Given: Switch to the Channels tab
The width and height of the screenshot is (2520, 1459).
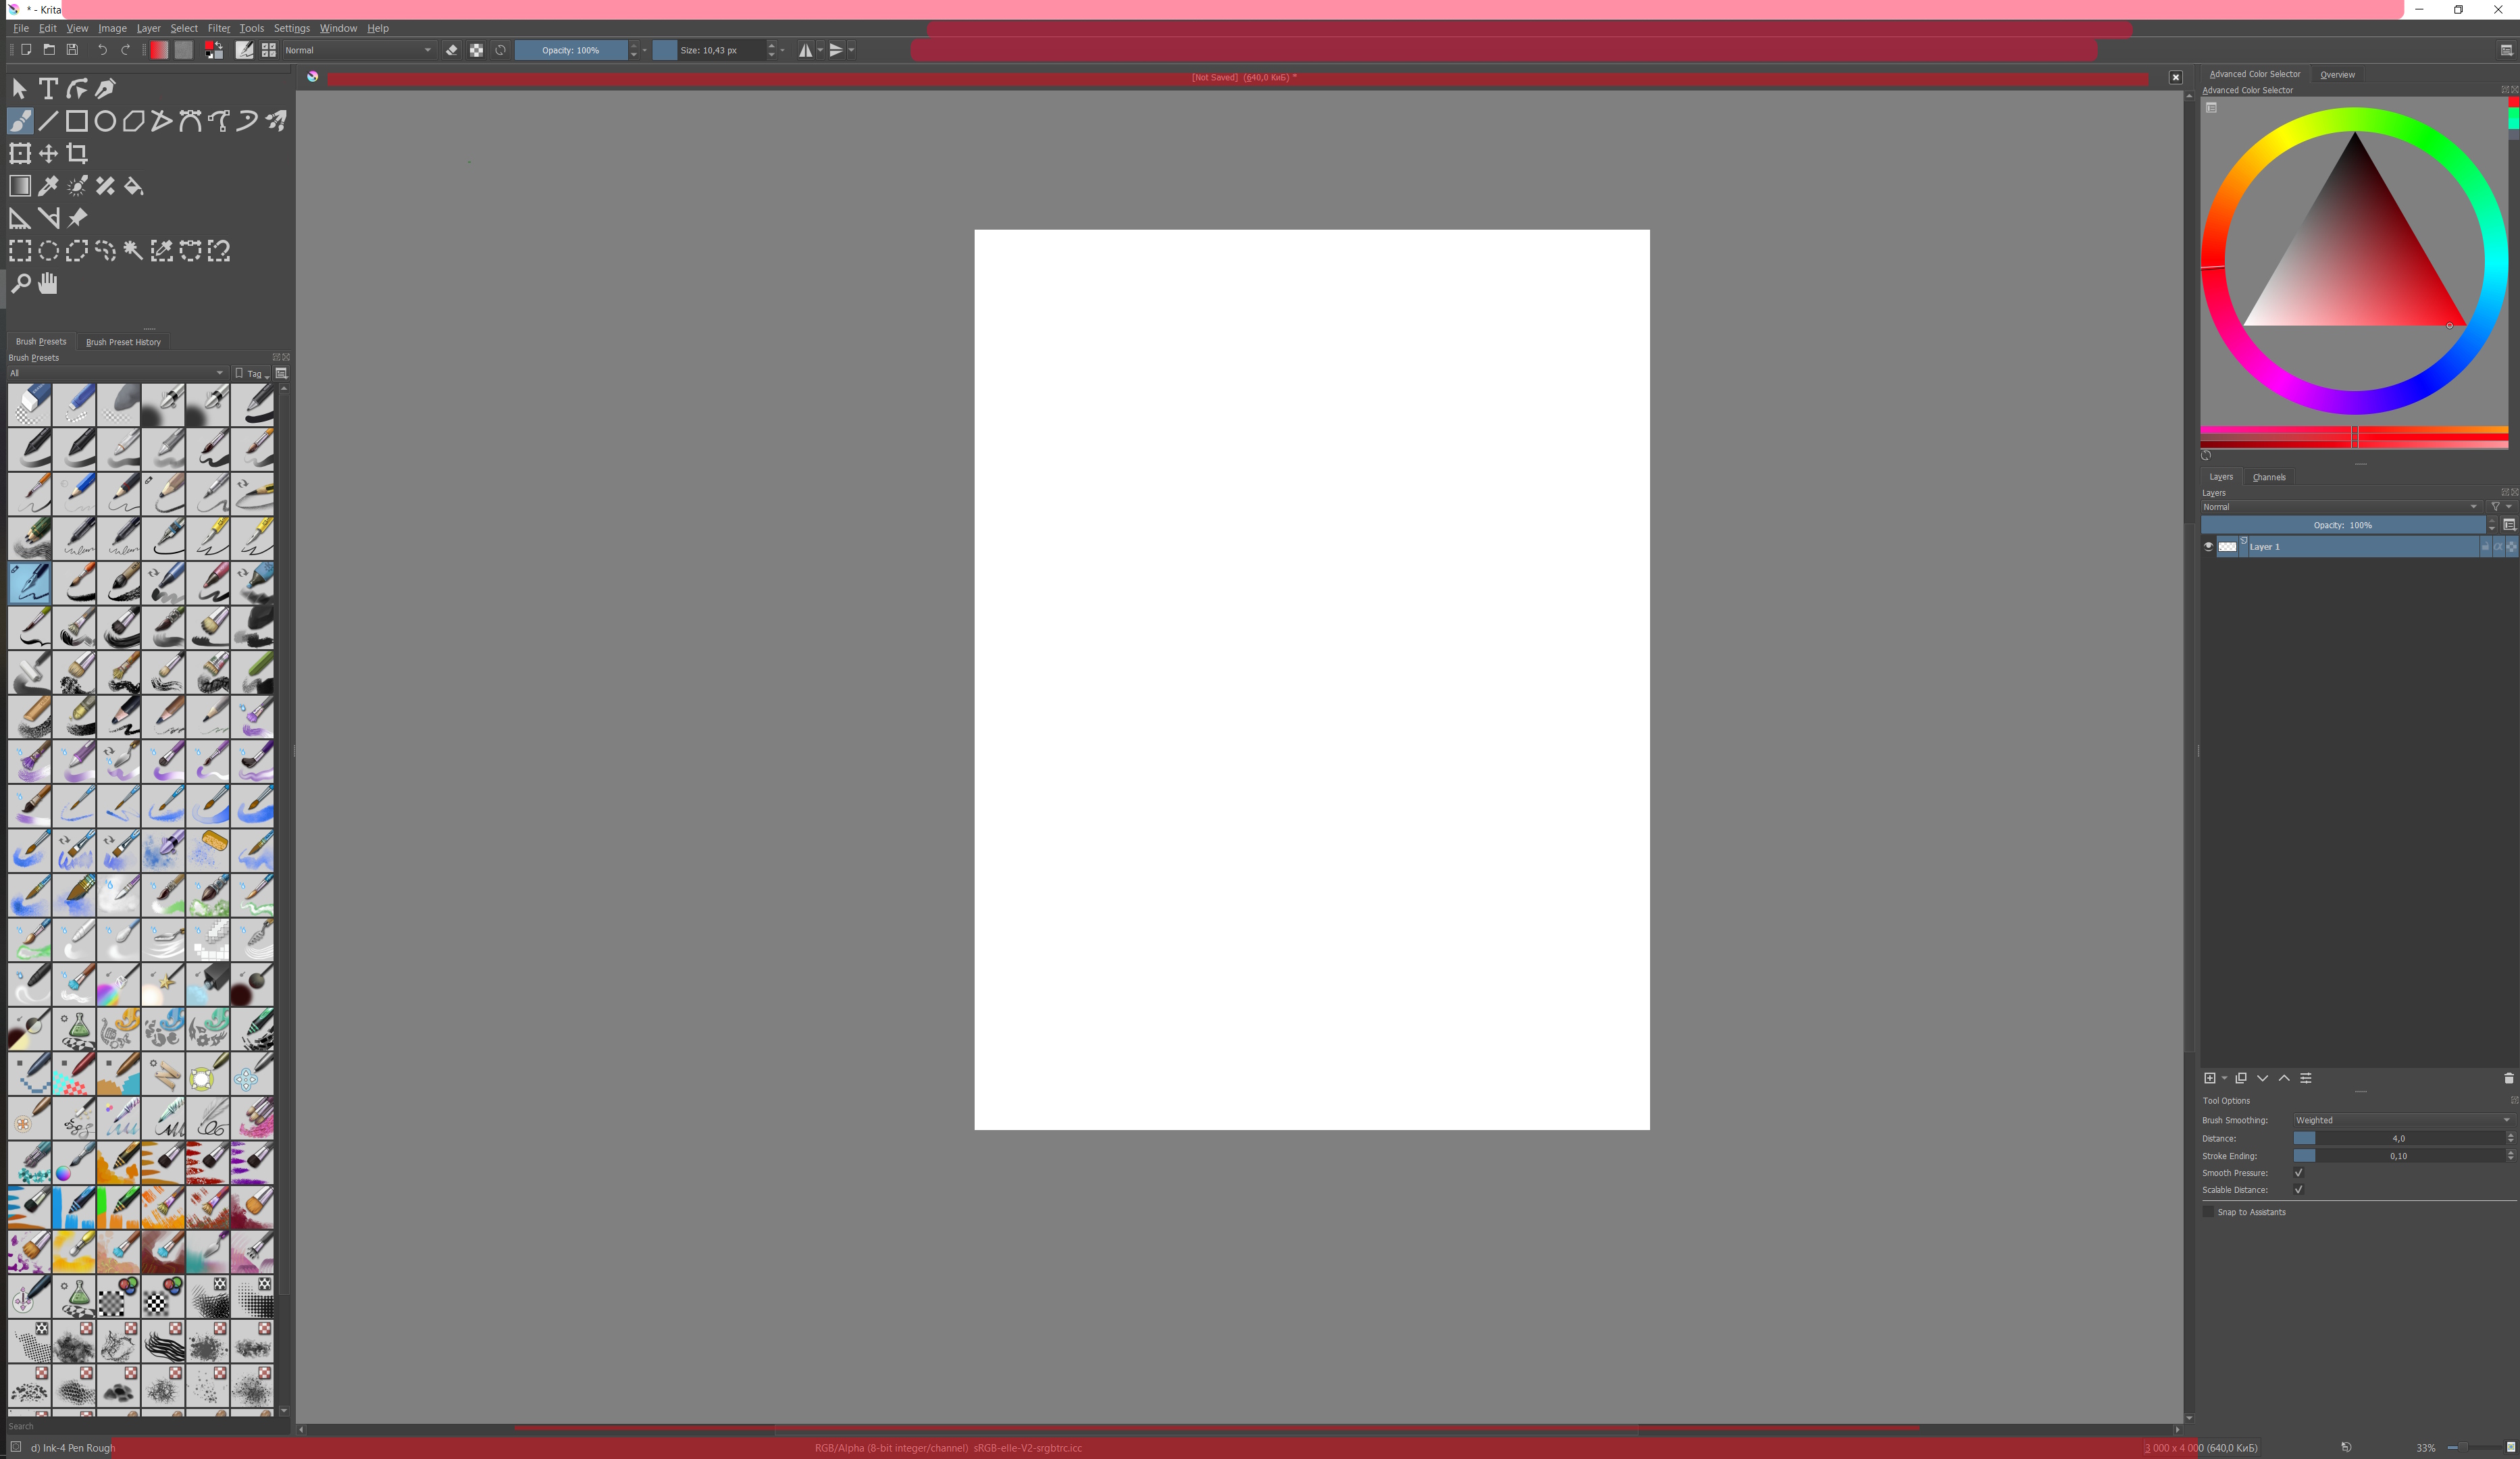Looking at the screenshot, I should (2269, 477).
